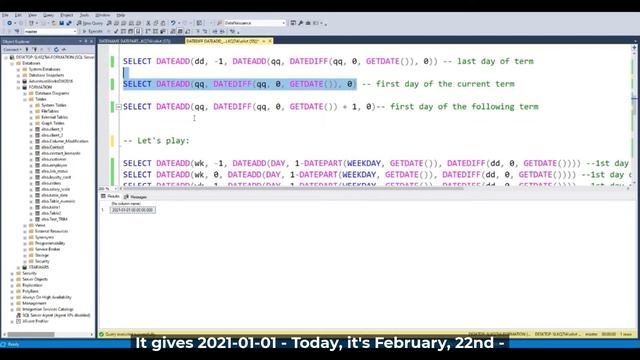The height and width of the screenshot is (360, 640).
Task: Collapse the FORMATION database node
Action: point(18,87)
